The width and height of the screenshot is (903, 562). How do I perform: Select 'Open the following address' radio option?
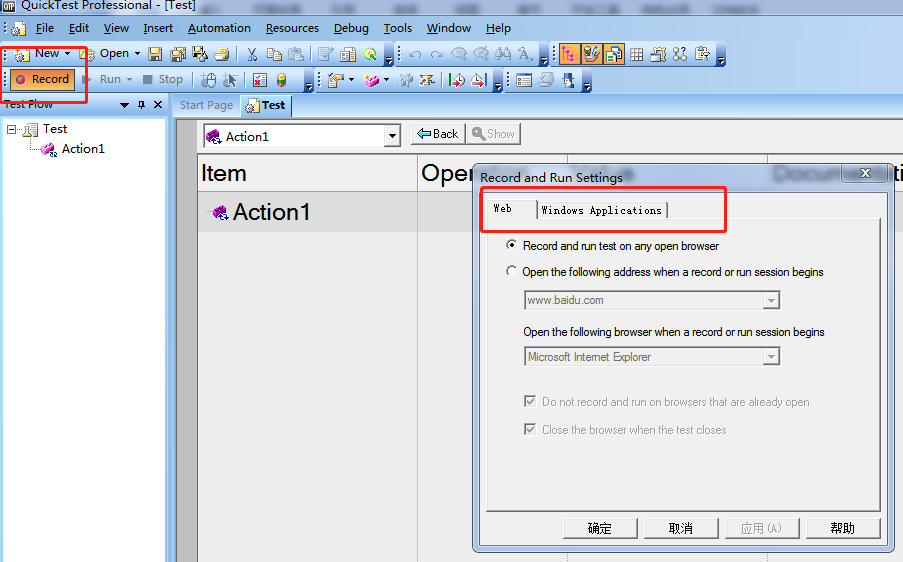coord(511,271)
